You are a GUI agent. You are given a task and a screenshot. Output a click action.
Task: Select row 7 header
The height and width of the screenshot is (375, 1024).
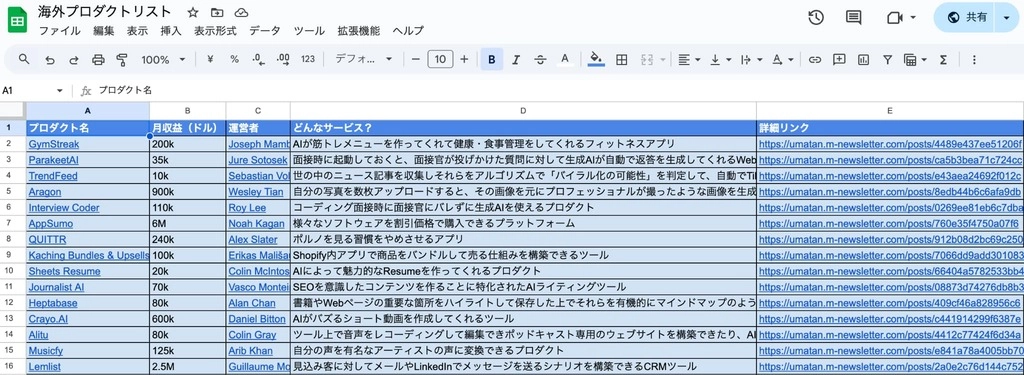(x=9, y=224)
